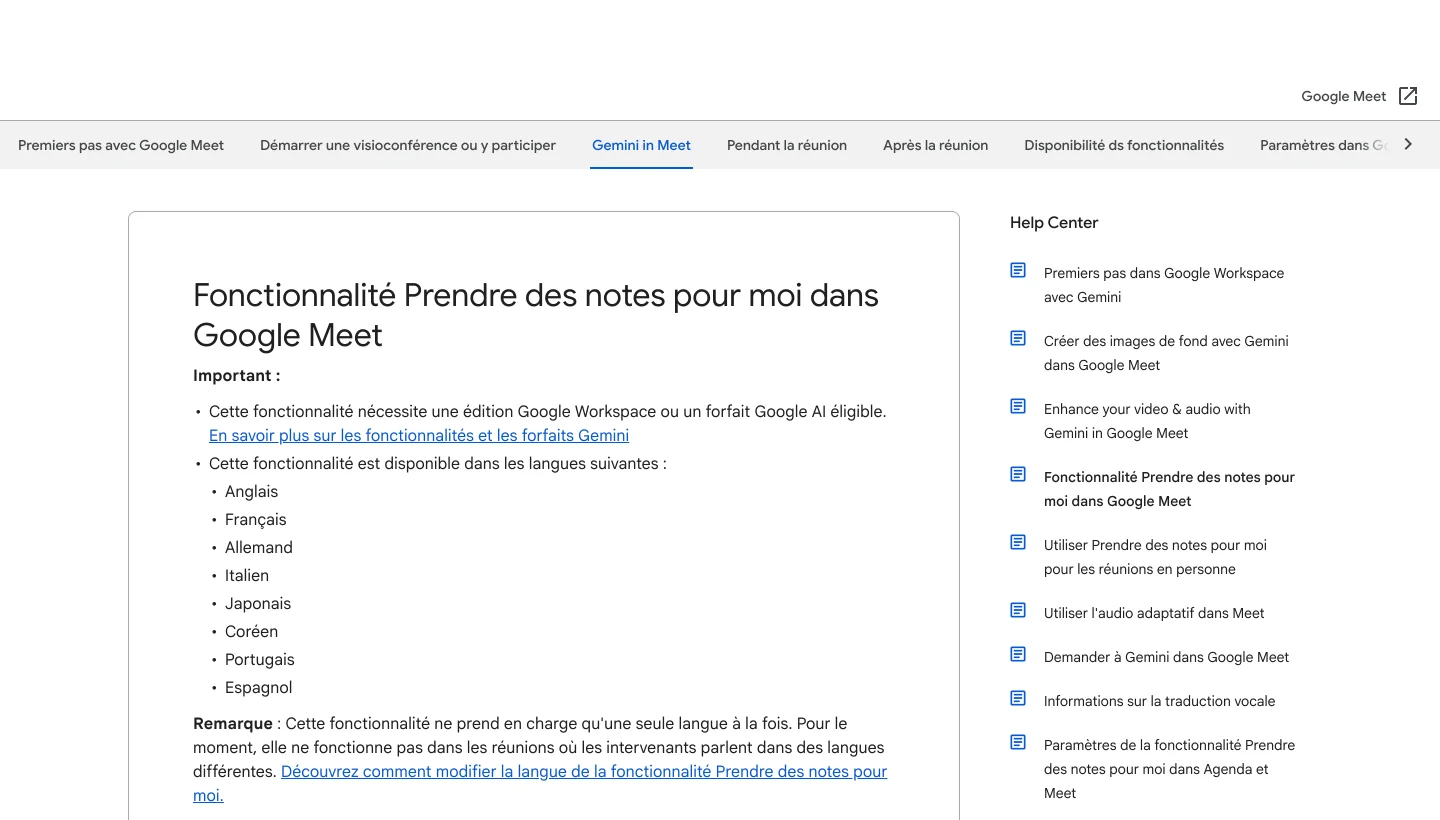Screen dimensions: 1440x820
Task: Switch to Démarrer une visioconférence ou y participer tab
Action: tap(408, 145)
